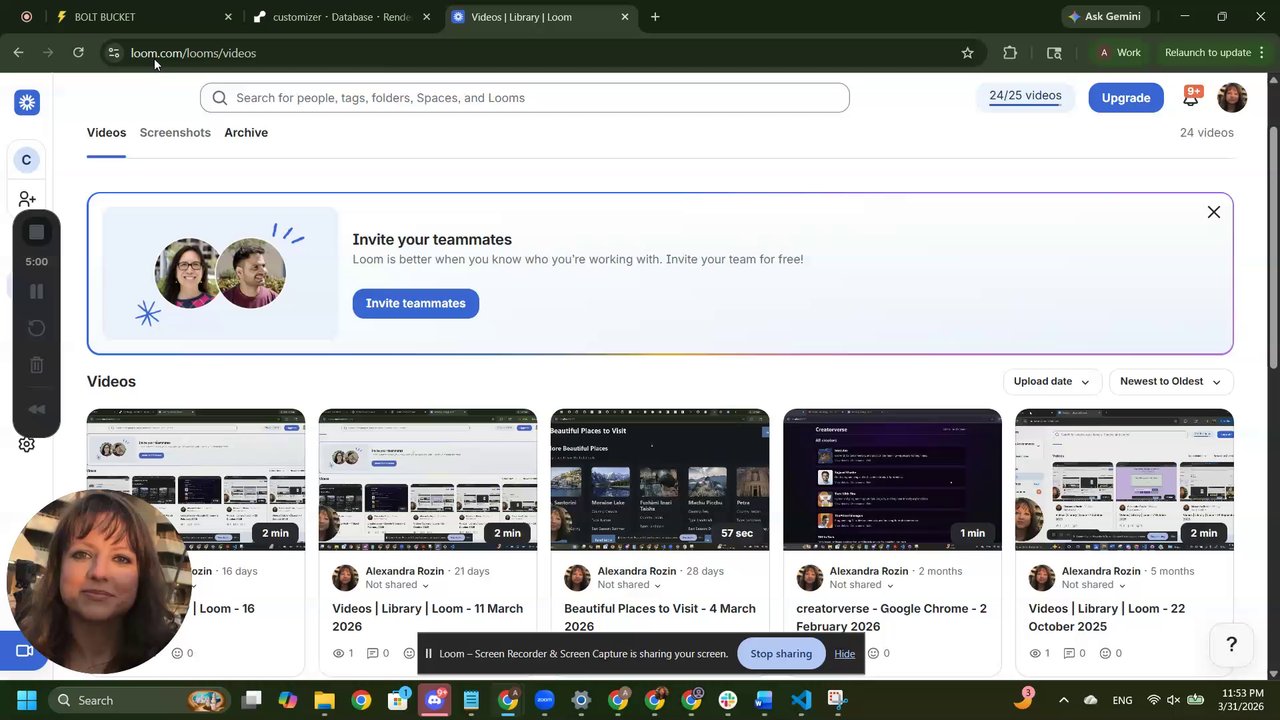
Task: Restart the Loom recording
Action: click(36, 328)
